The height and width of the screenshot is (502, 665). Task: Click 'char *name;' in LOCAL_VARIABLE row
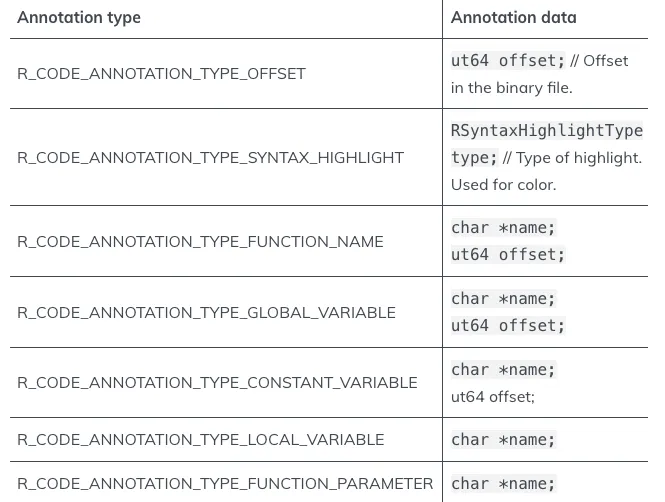(503, 440)
